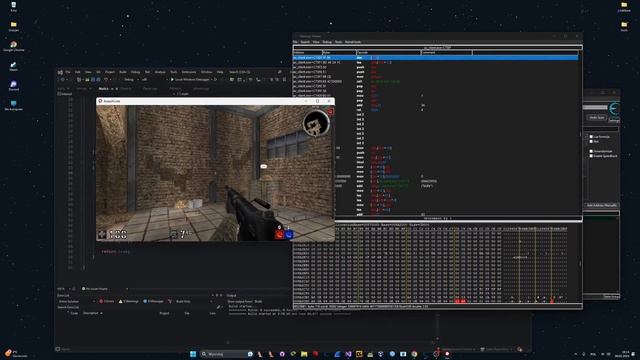The image size is (640, 360).
Task: Enable the Lua formula checkbox
Action: tap(591, 137)
